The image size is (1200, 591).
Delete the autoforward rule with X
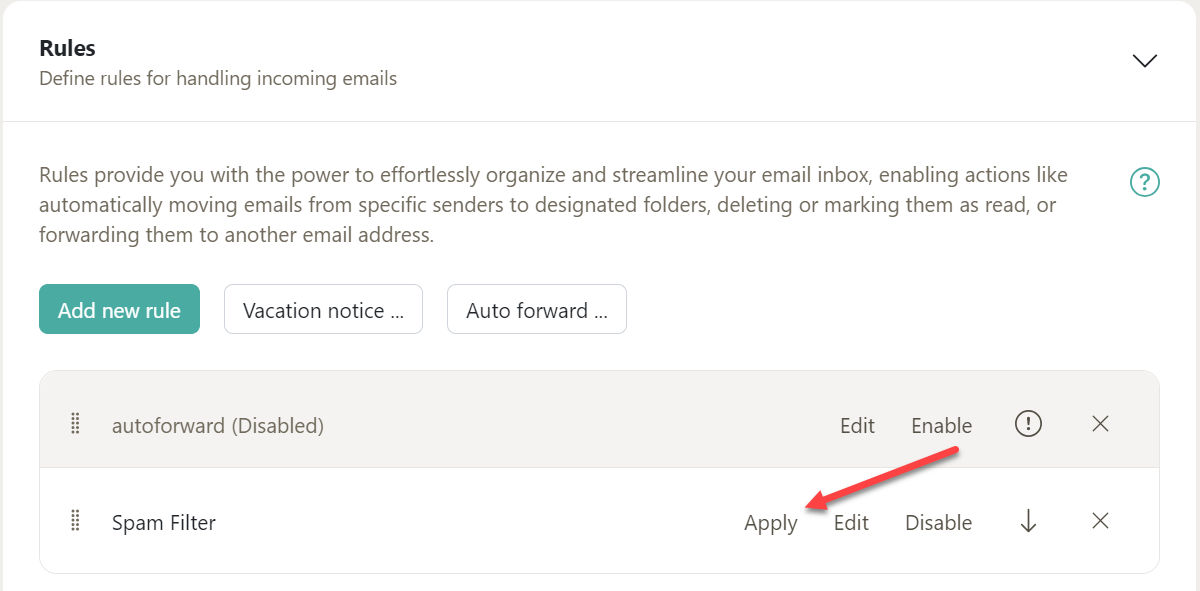1100,424
